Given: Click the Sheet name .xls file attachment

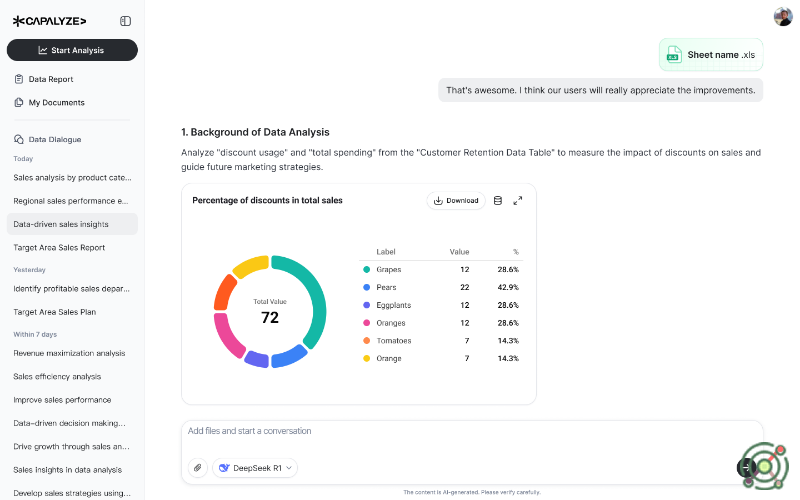Looking at the screenshot, I should (x=710, y=55).
